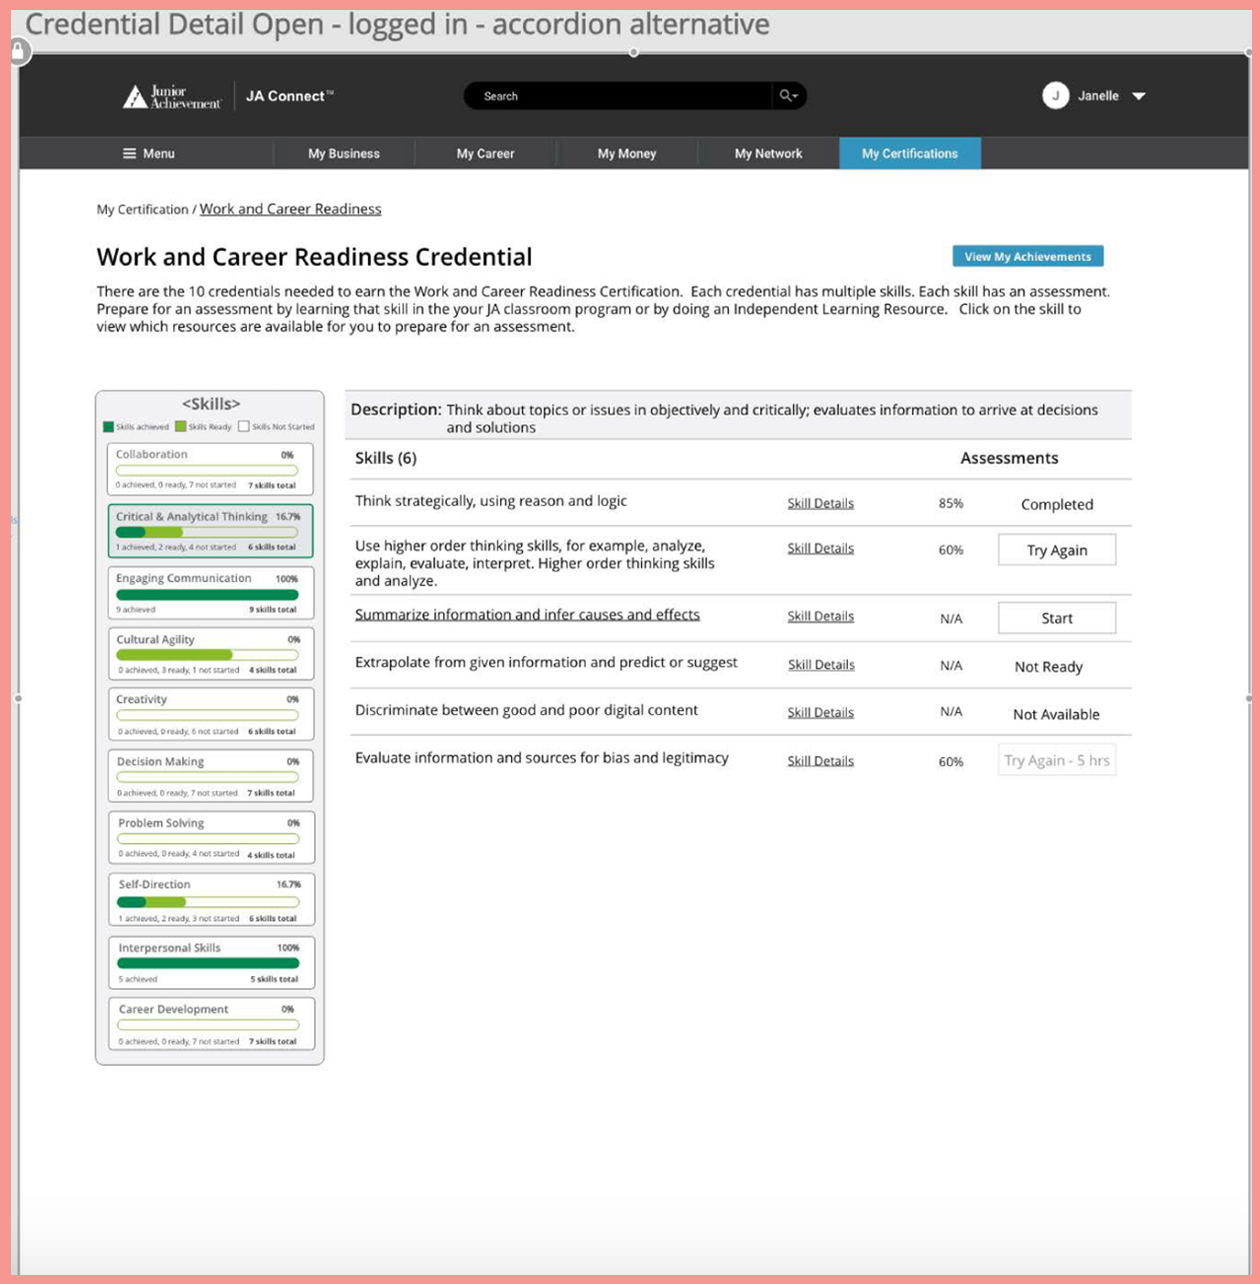Open the My Network tab
Screen dimensions: 1260x1284
pyautogui.click(x=768, y=153)
